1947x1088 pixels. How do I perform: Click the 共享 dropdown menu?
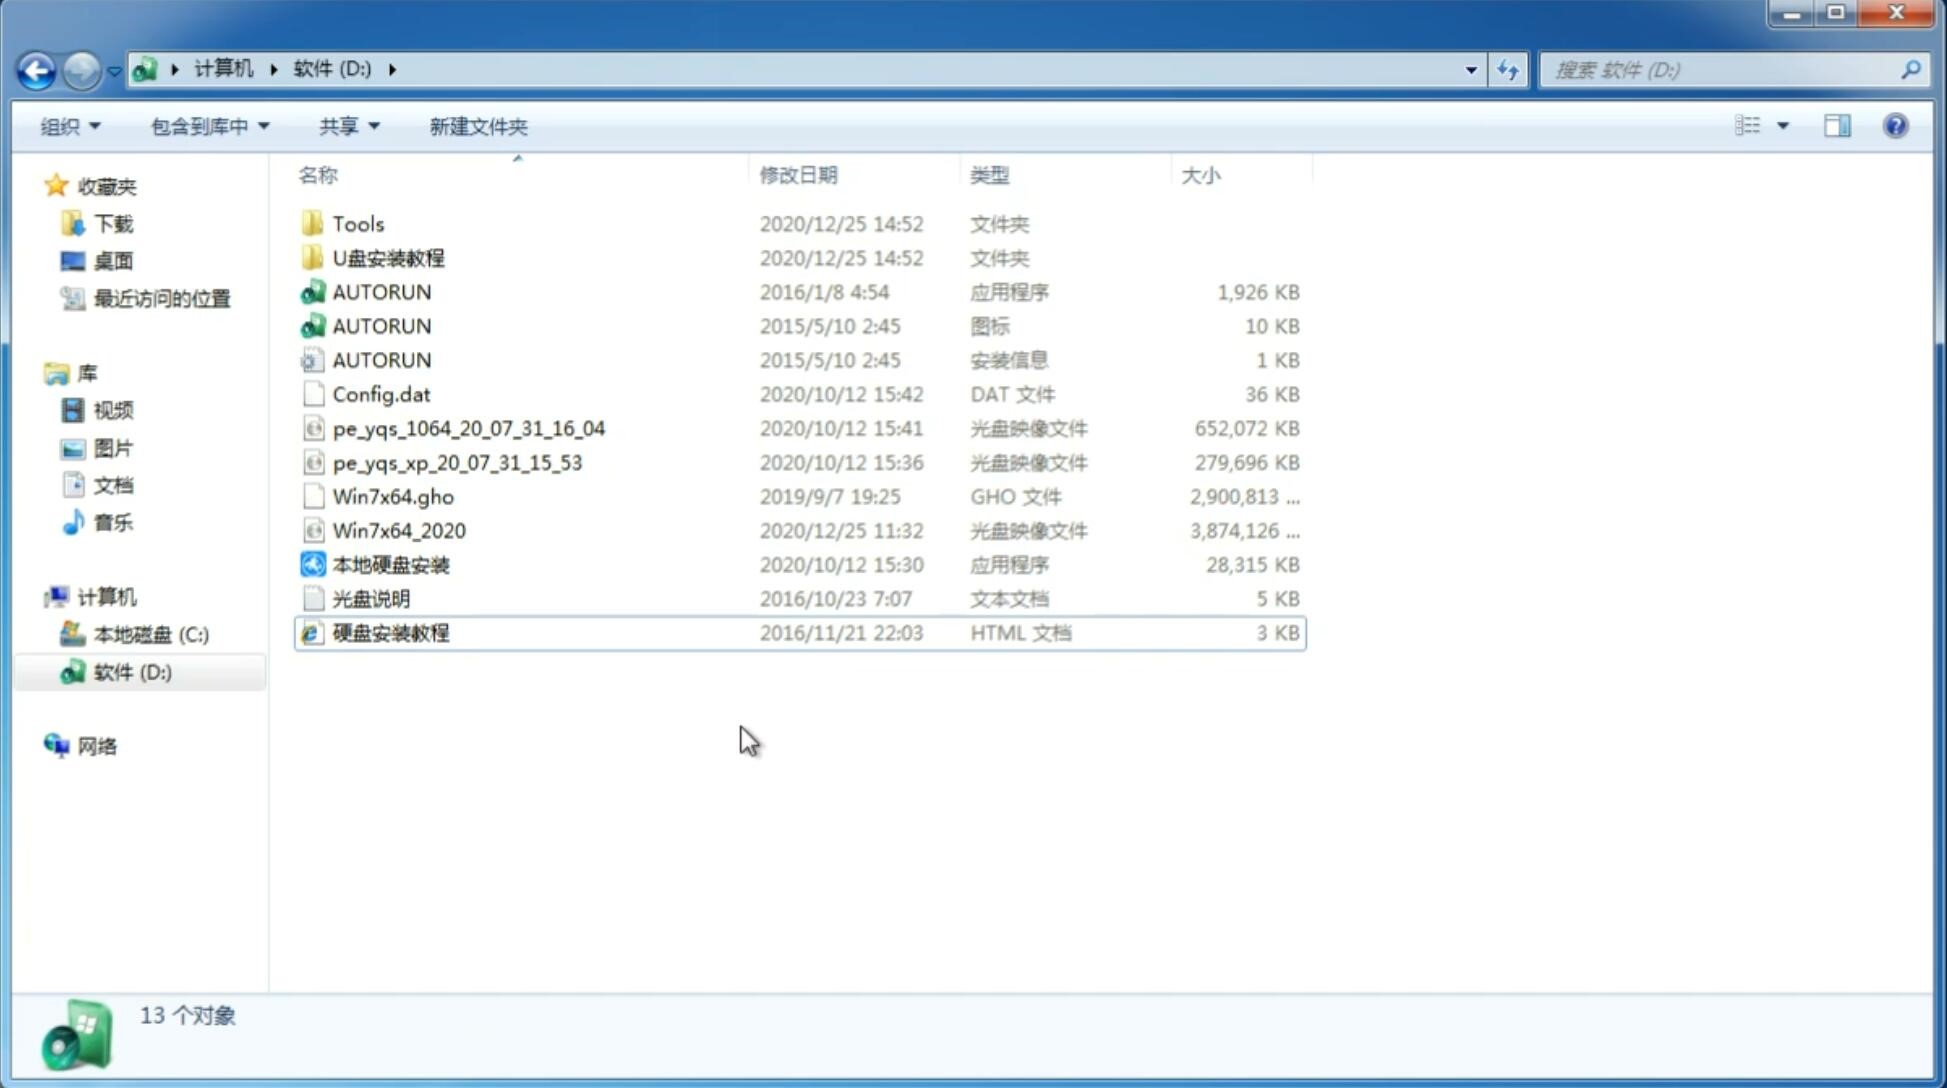[348, 126]
